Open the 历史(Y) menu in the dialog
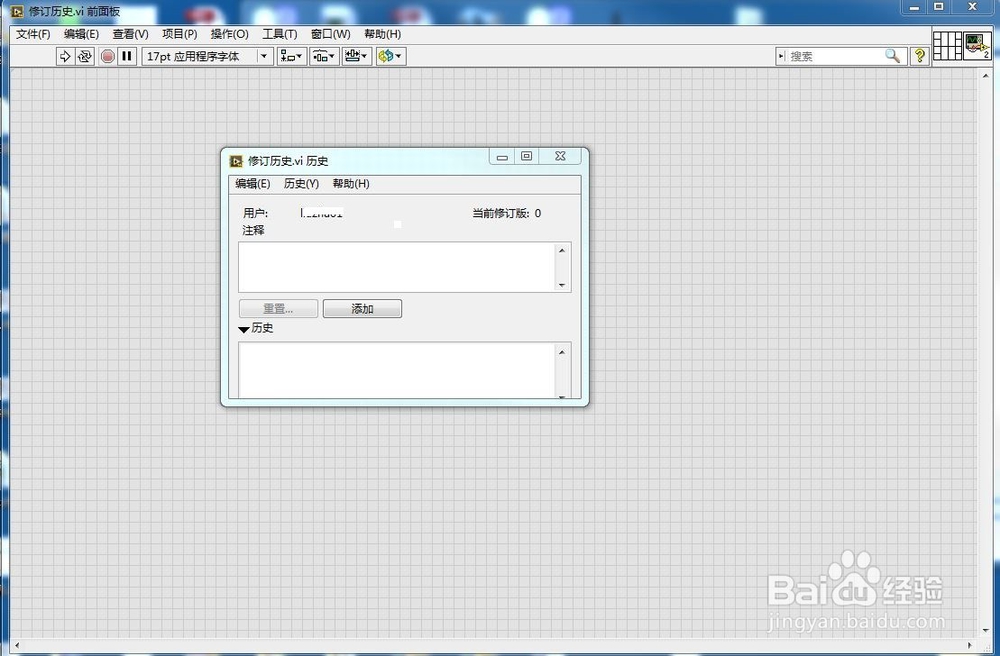 point(300,183)
